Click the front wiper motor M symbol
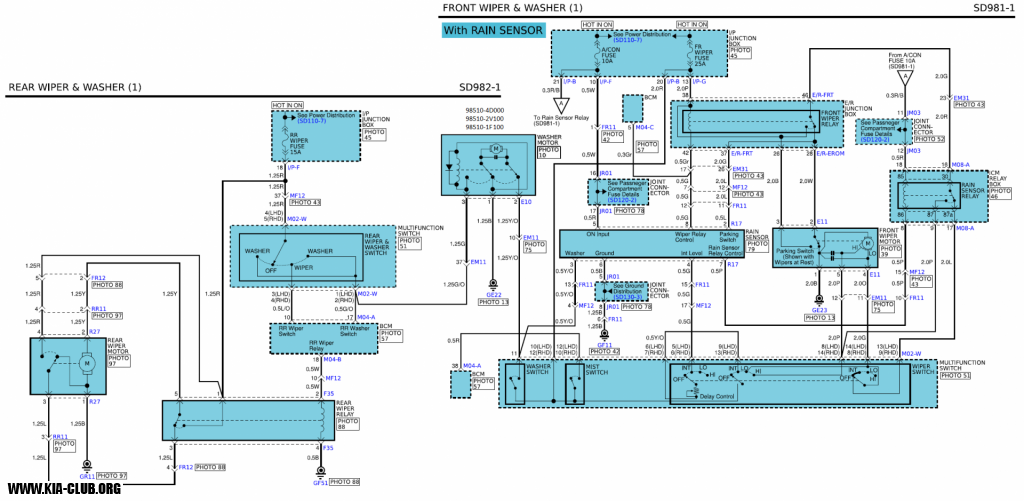The width and height of the screenshot is (1024, 501). (x=869, y=243)
